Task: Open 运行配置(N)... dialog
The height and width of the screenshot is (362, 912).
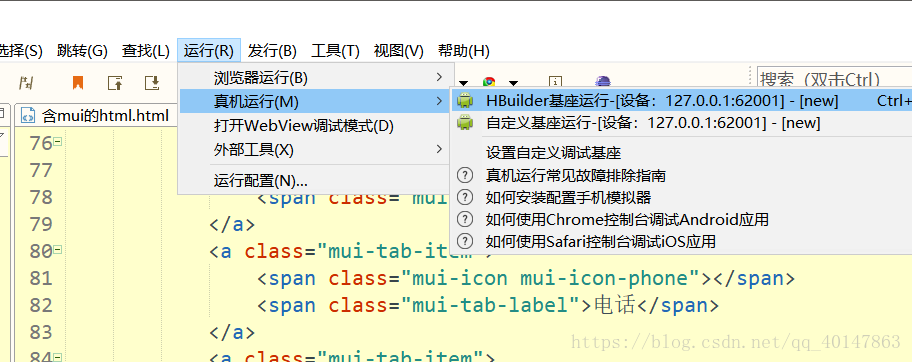Action: coord(314,181)
